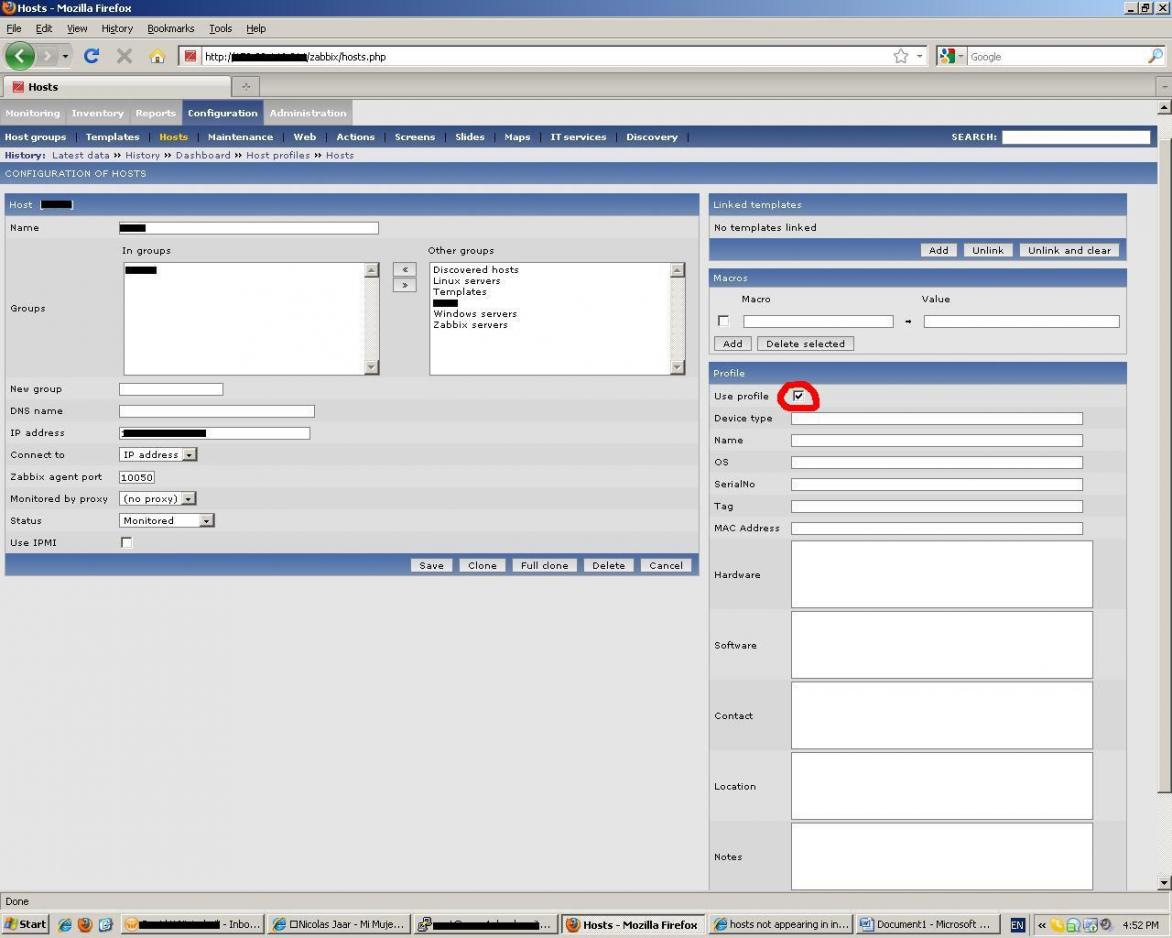1172x938 pixels.
Task: Bookmark this page with the star icon
Action: (901, 56)
